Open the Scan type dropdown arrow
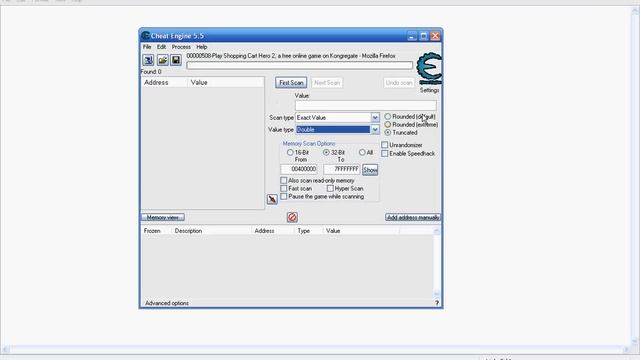This screenshot has width=640, height=360. pos(375,118)
